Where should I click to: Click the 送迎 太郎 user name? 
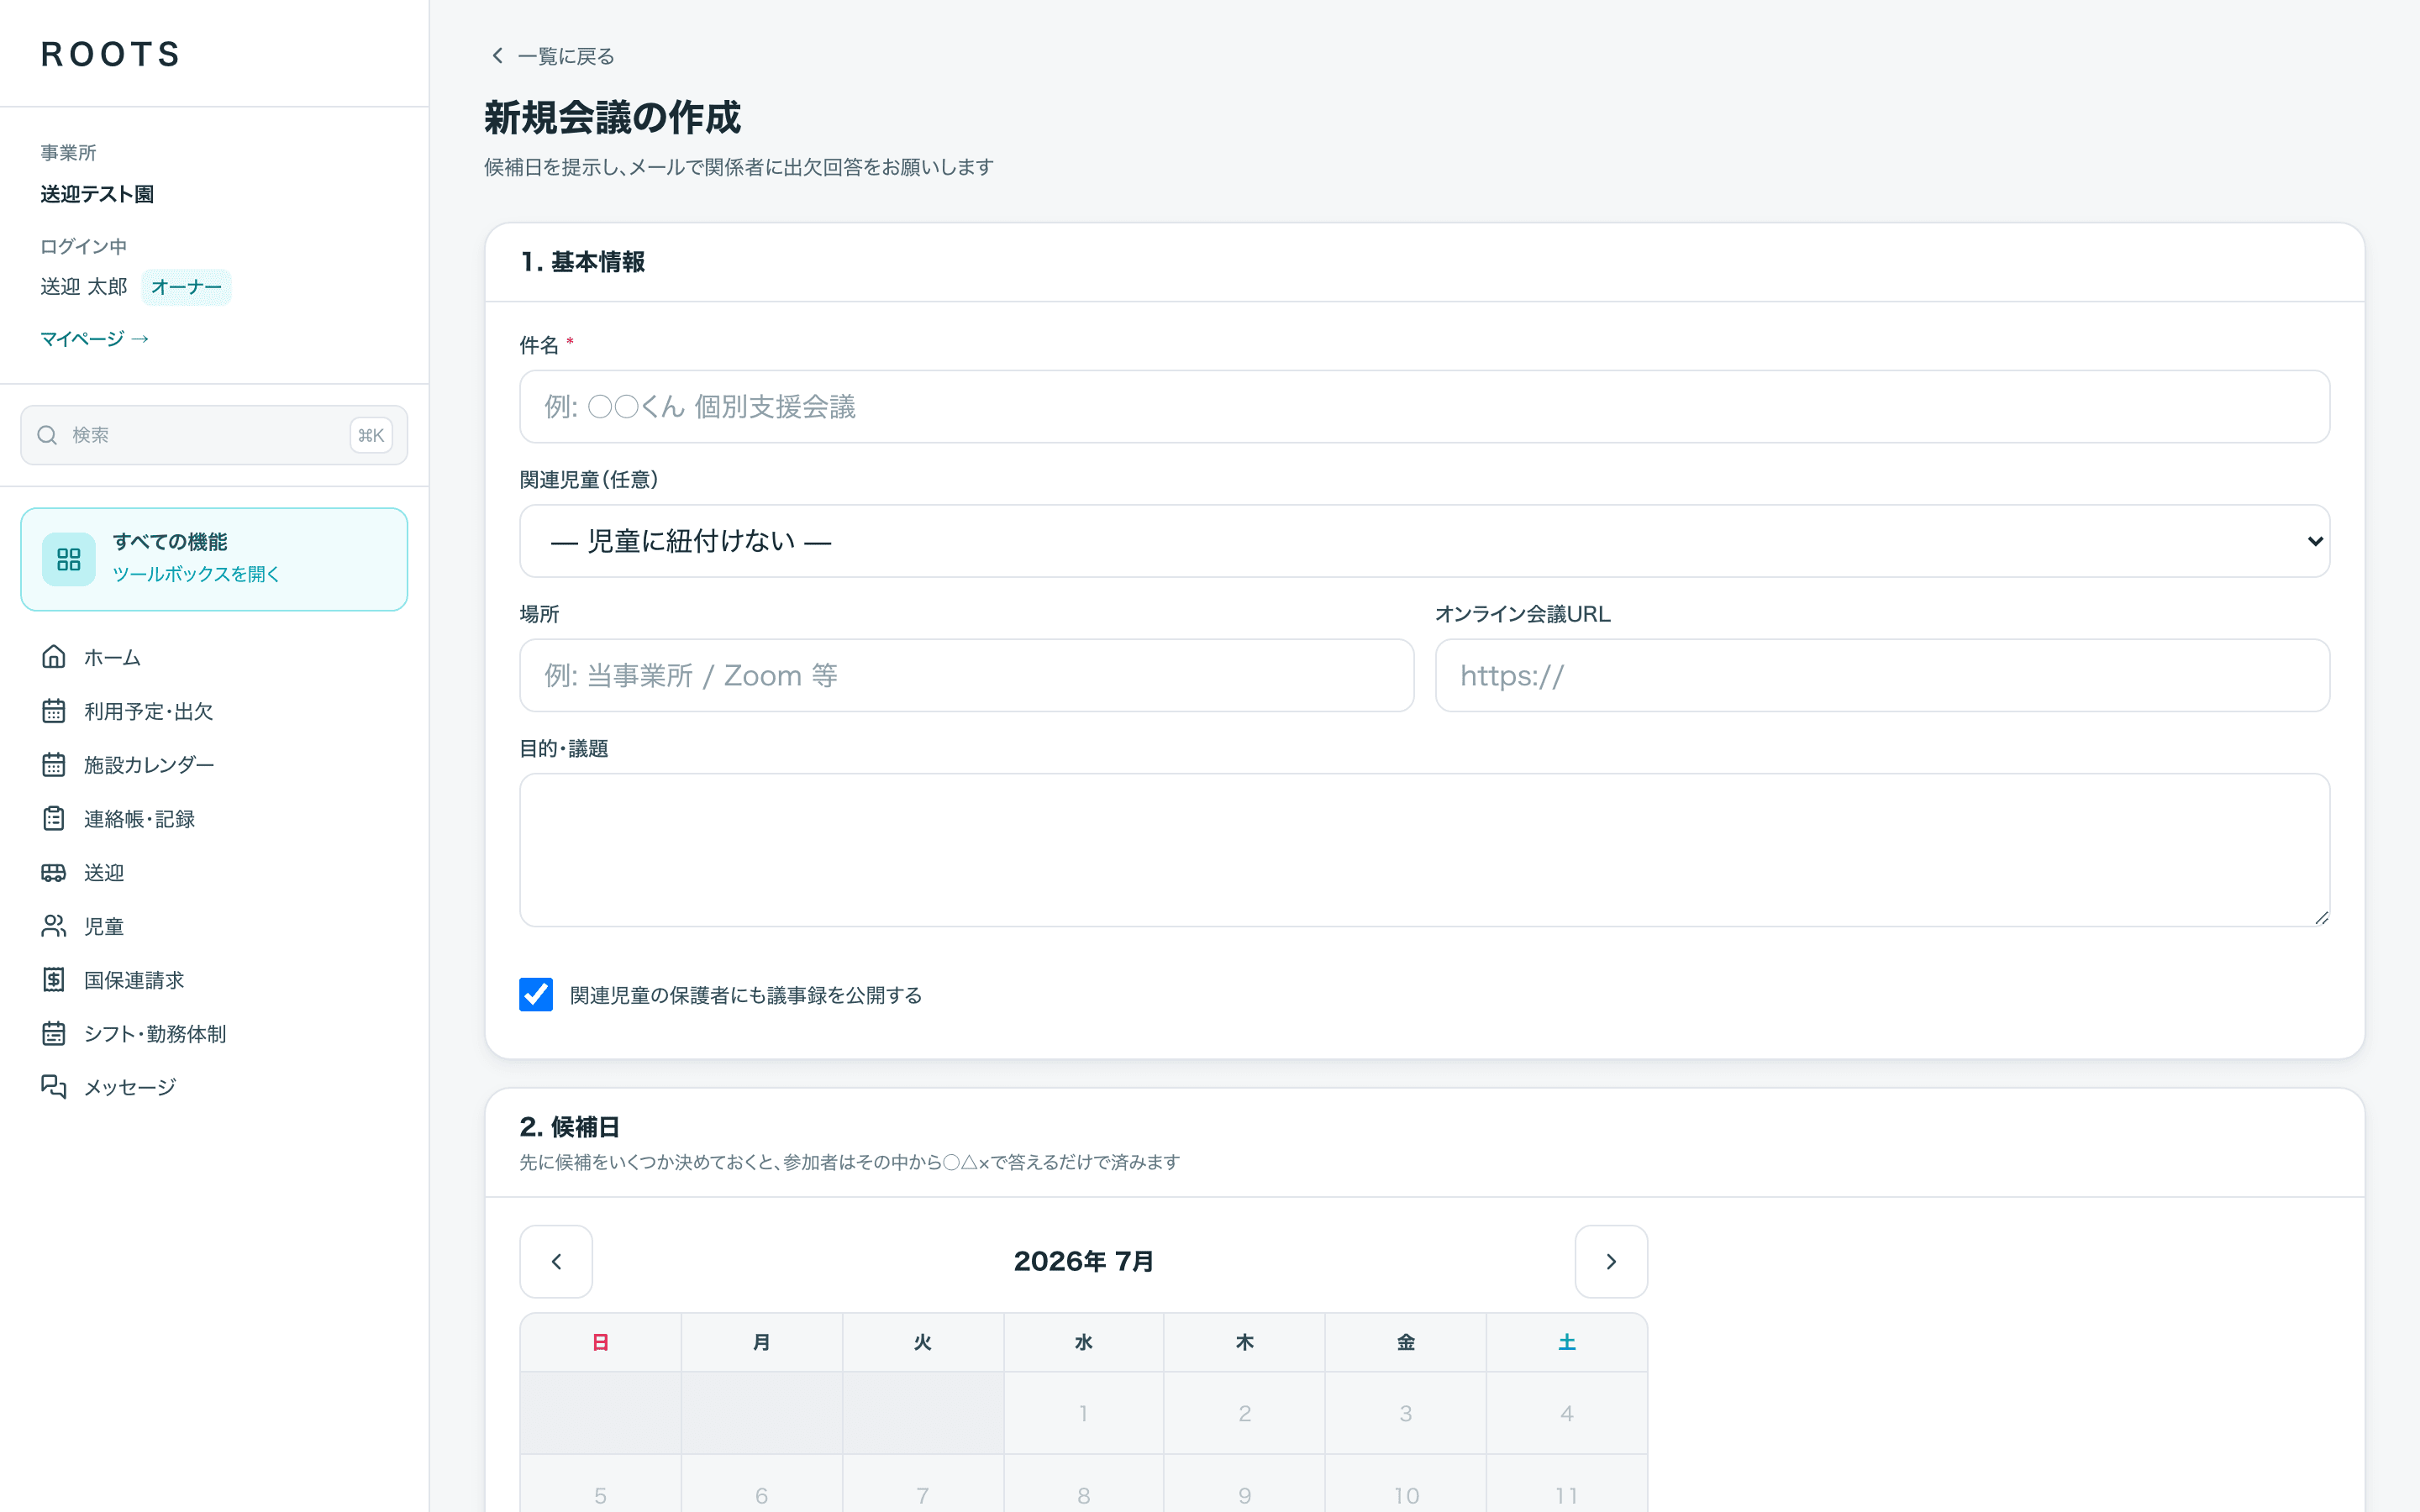tap(84, 287)
